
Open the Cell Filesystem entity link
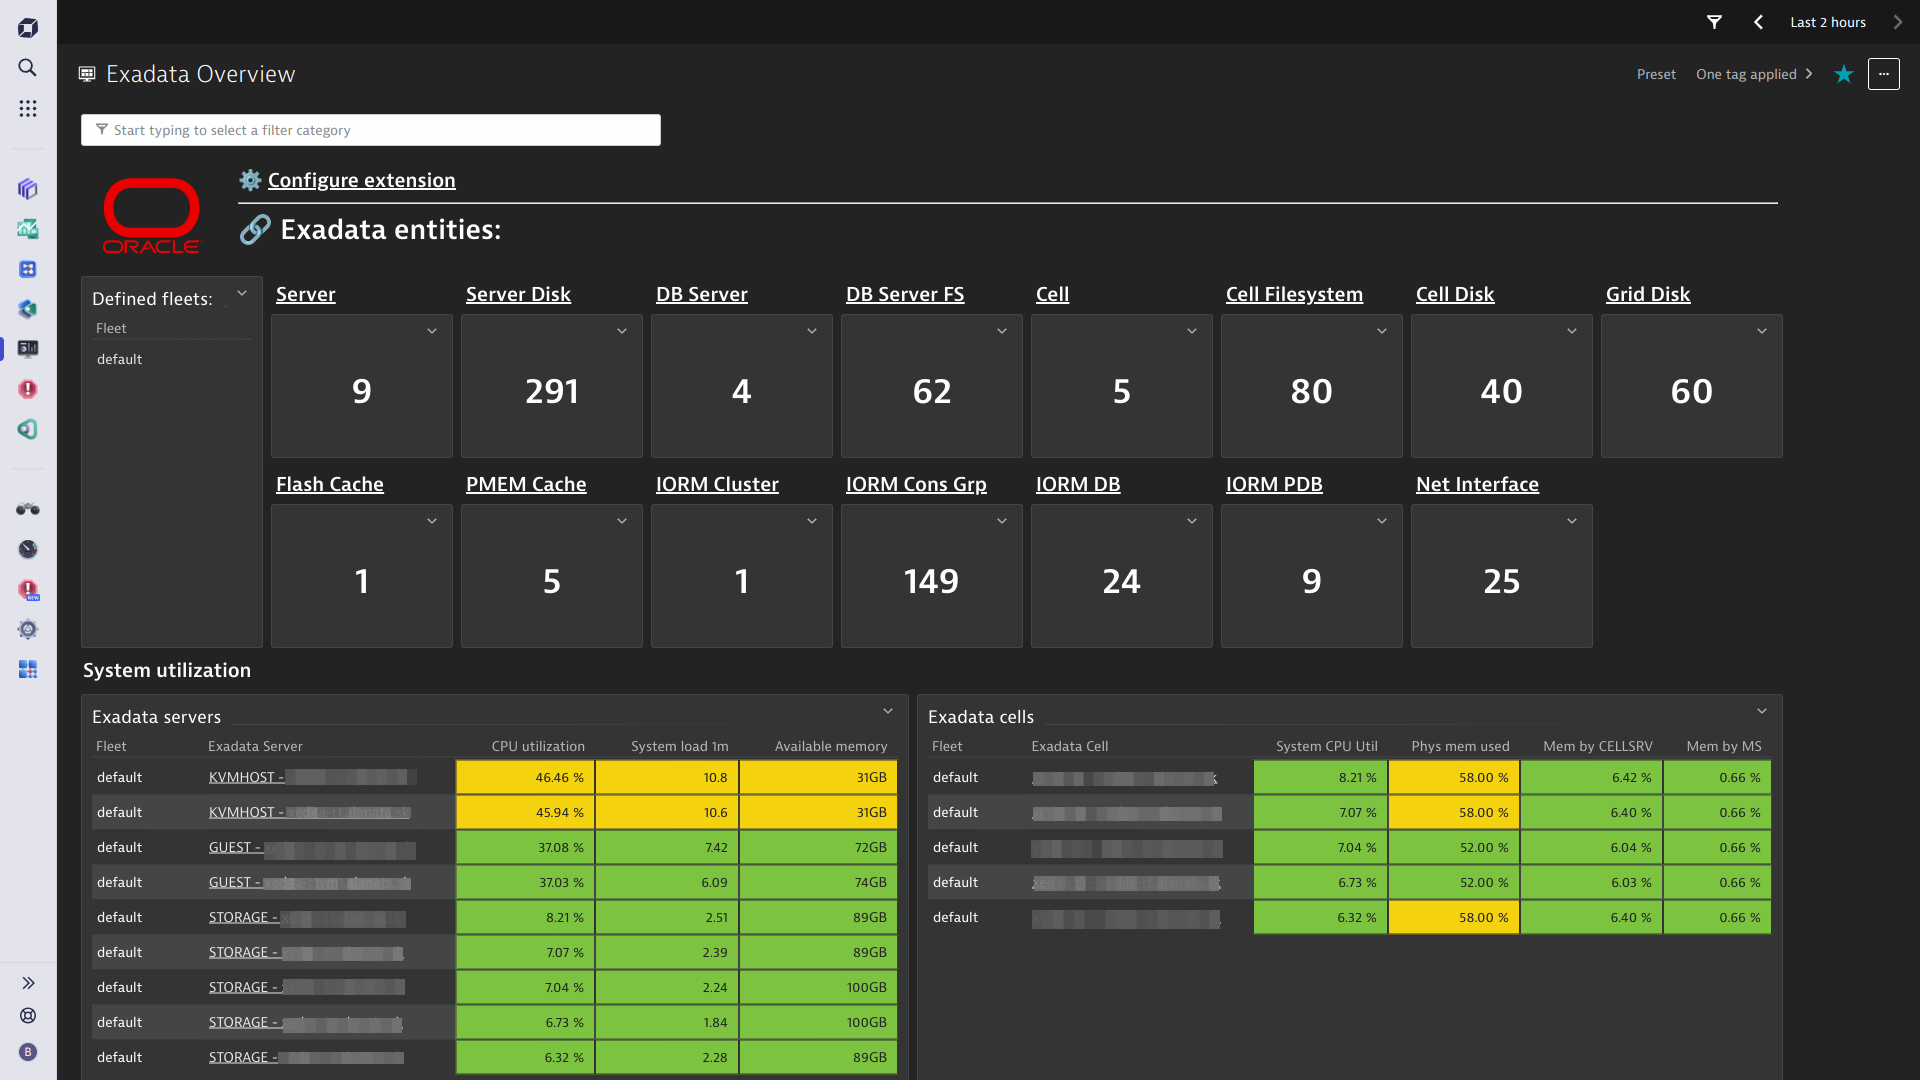pyautogui.click(x=1294, y=294)
